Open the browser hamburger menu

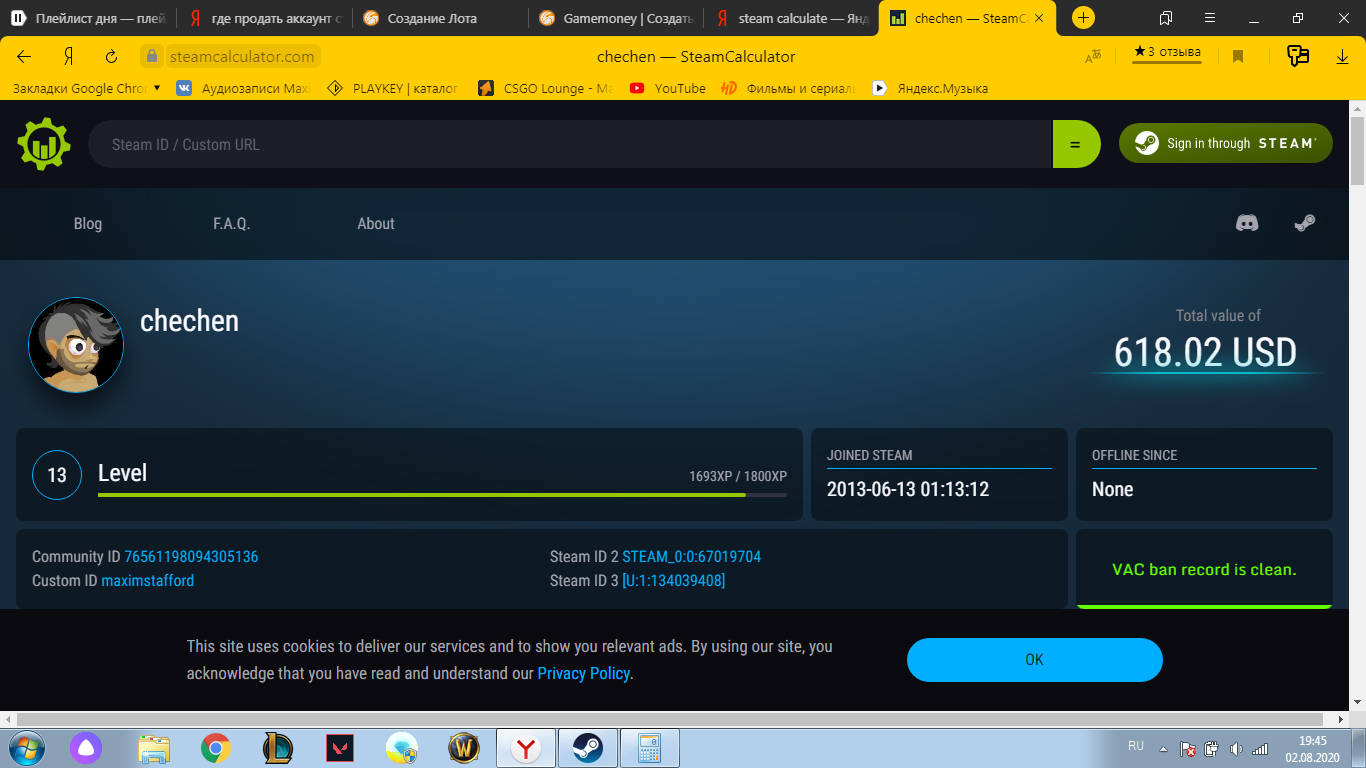click(1211, 18)
